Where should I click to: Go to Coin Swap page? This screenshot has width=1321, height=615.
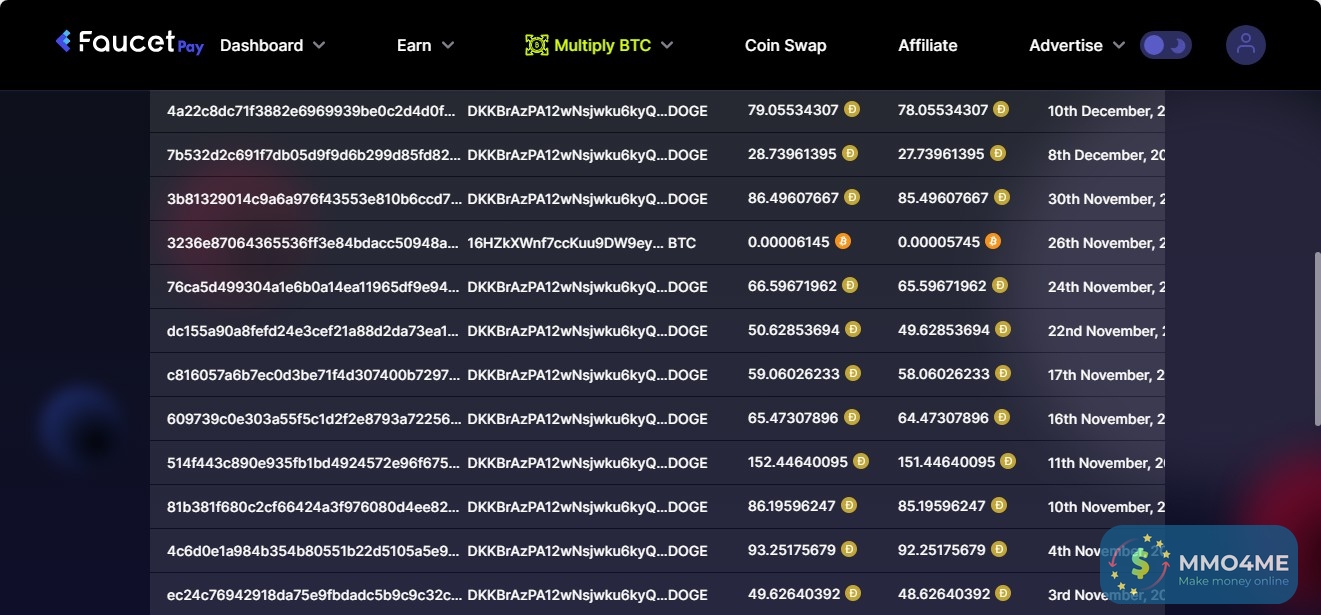785,45
